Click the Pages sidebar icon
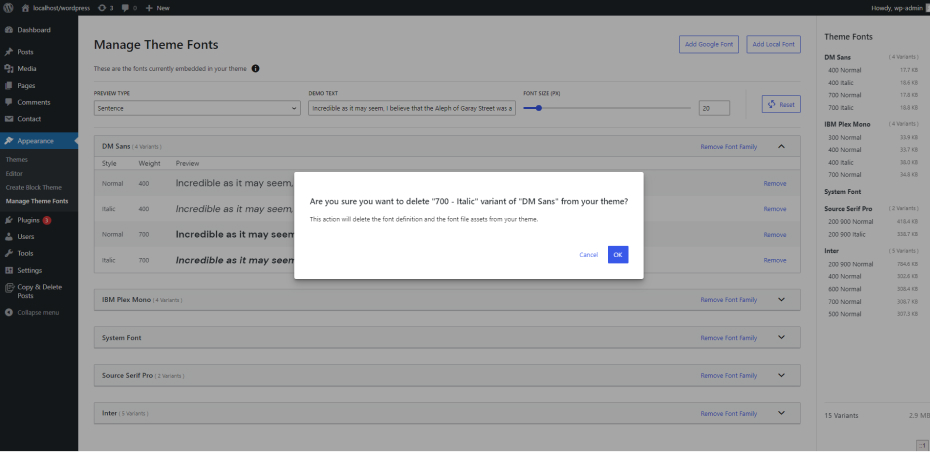 [x=9, y=85]
